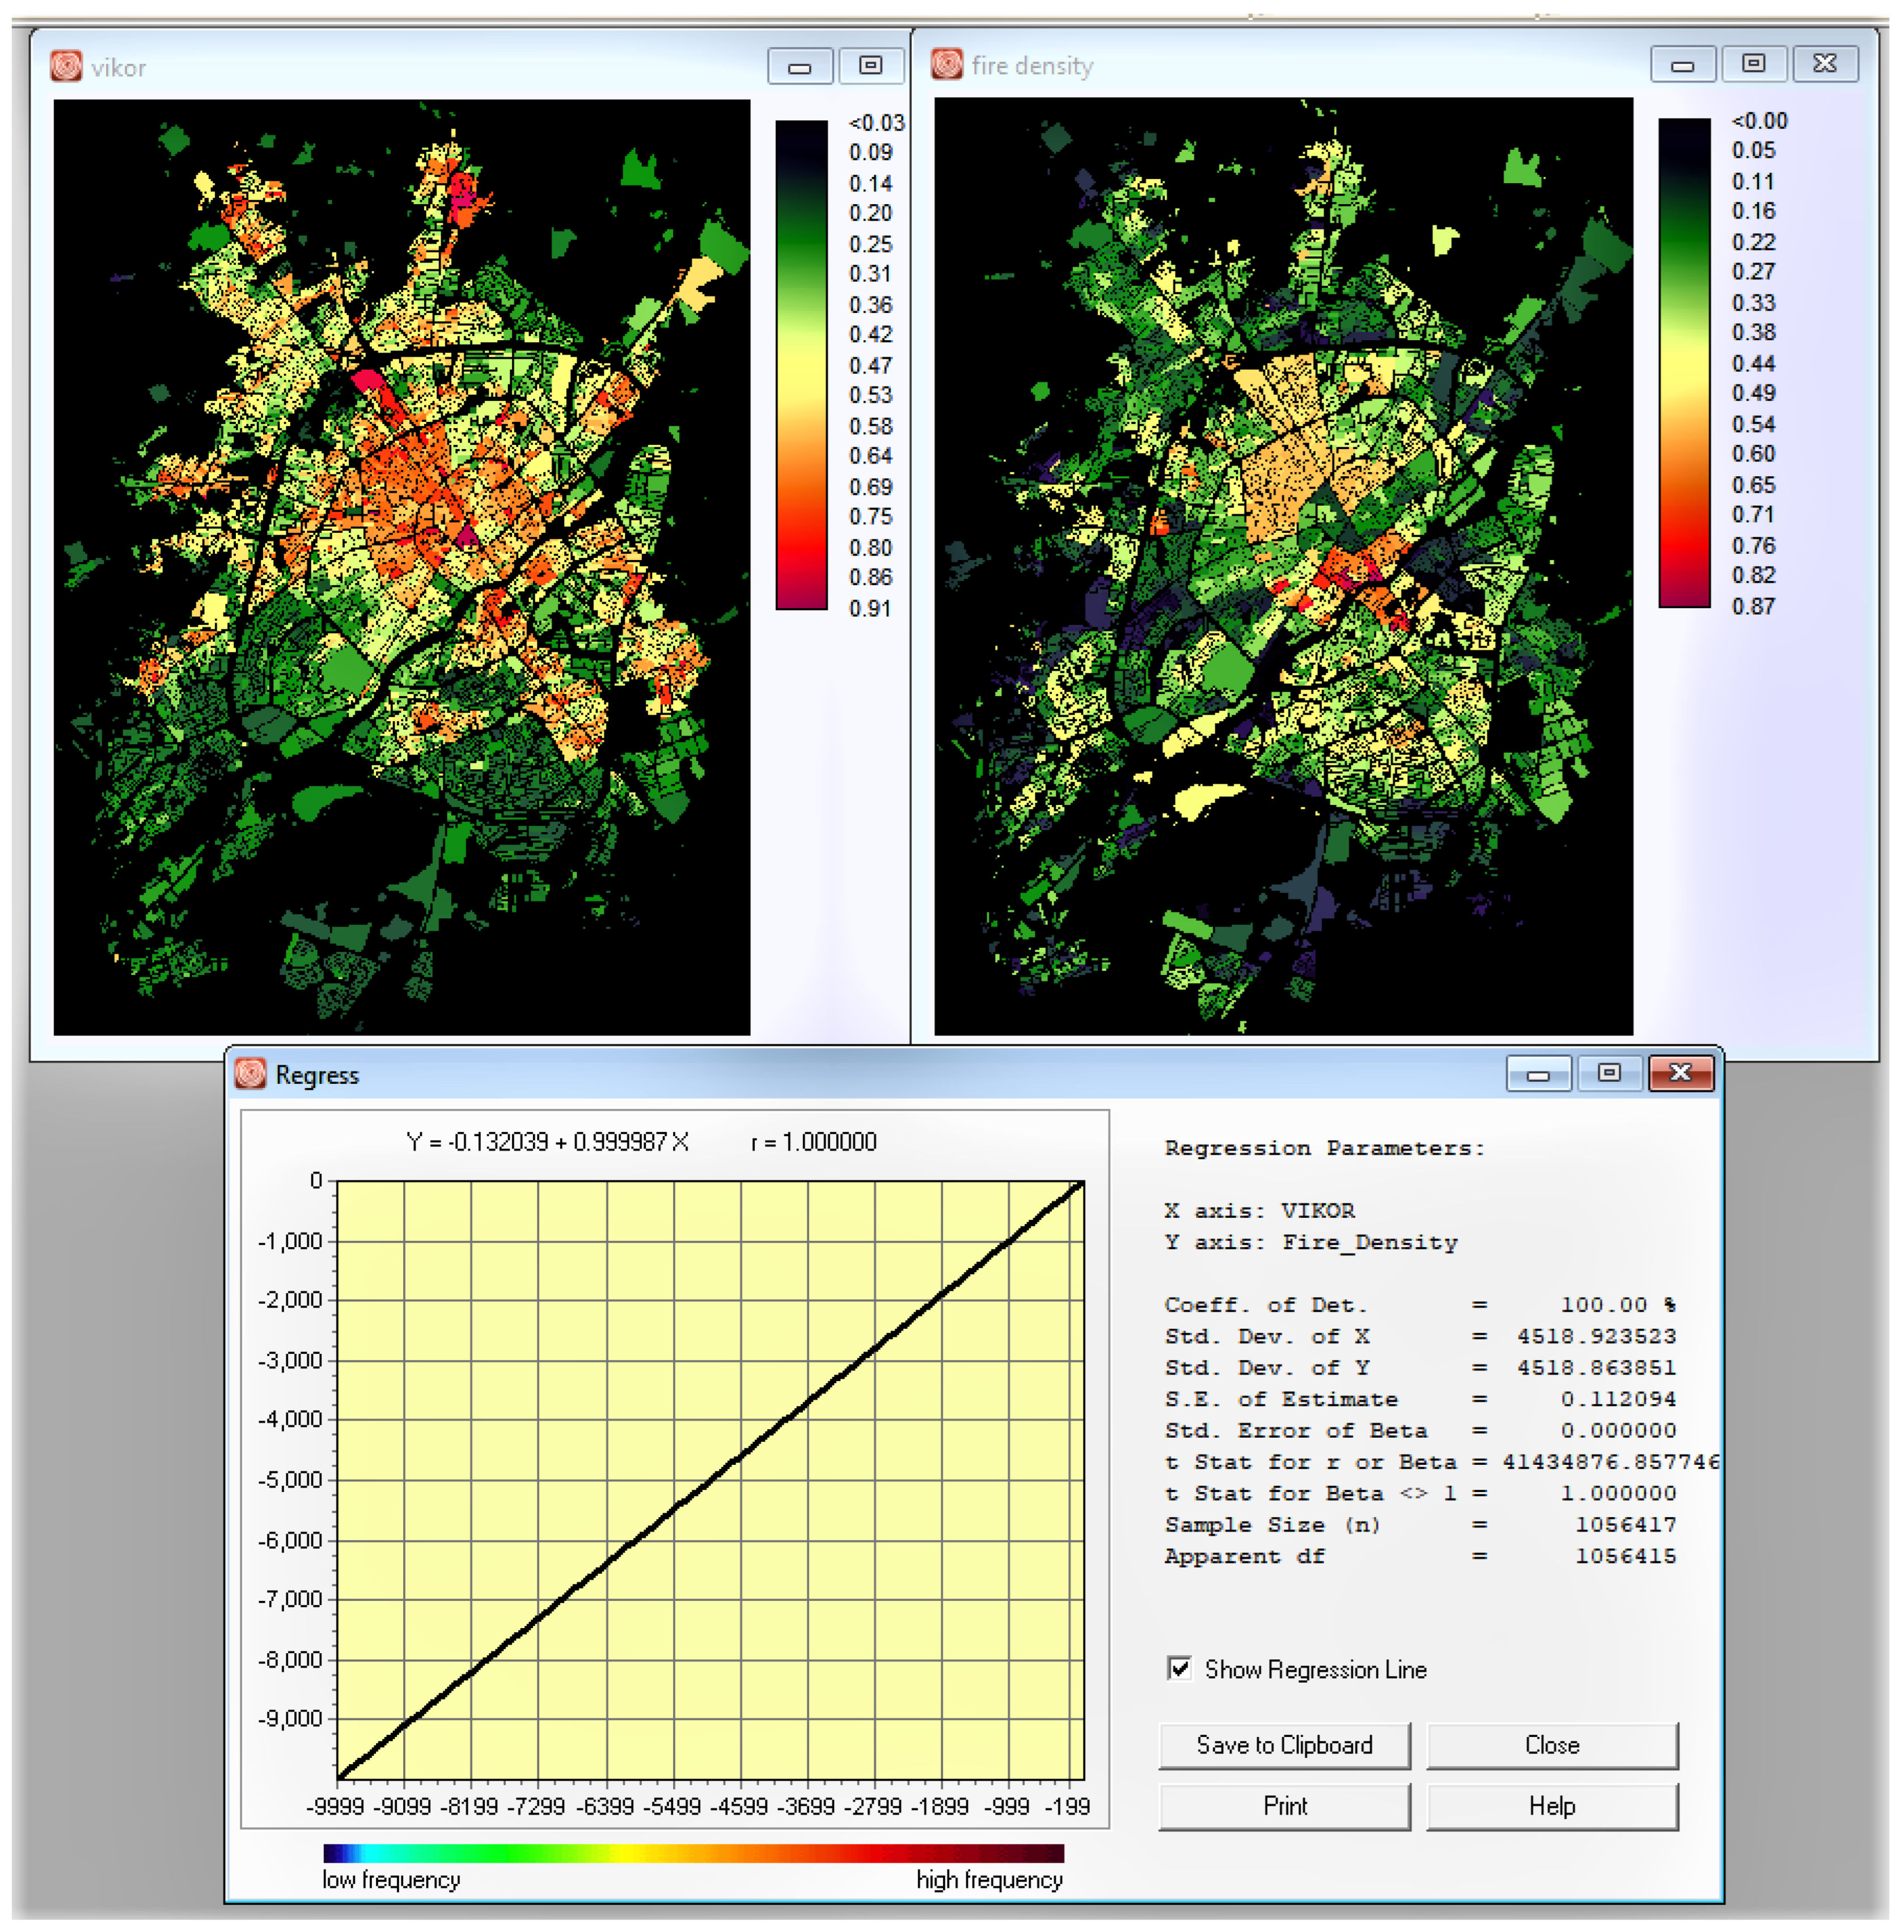Viewport: 1904px width, 1932px height.
Task: Maximize the vikor map window
Action: [870, 66]
